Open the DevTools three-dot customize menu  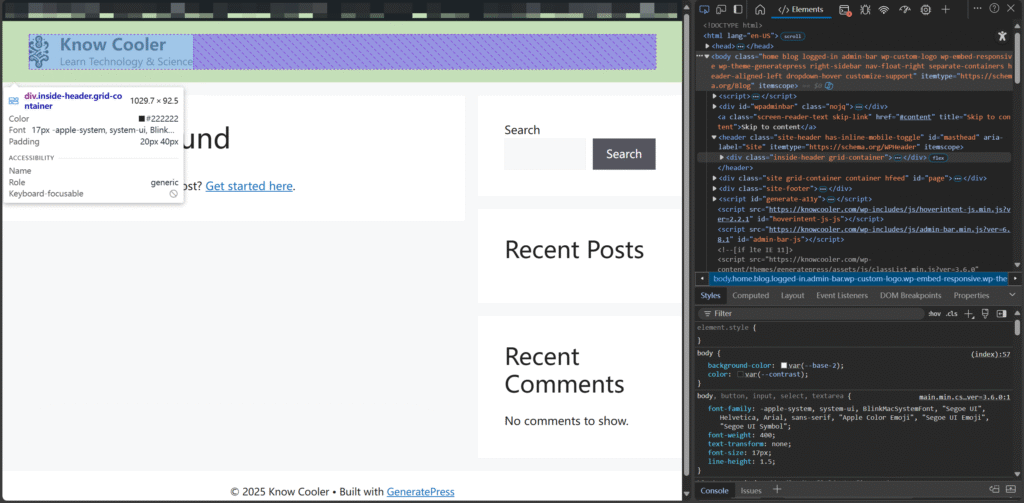coord(978,8)
